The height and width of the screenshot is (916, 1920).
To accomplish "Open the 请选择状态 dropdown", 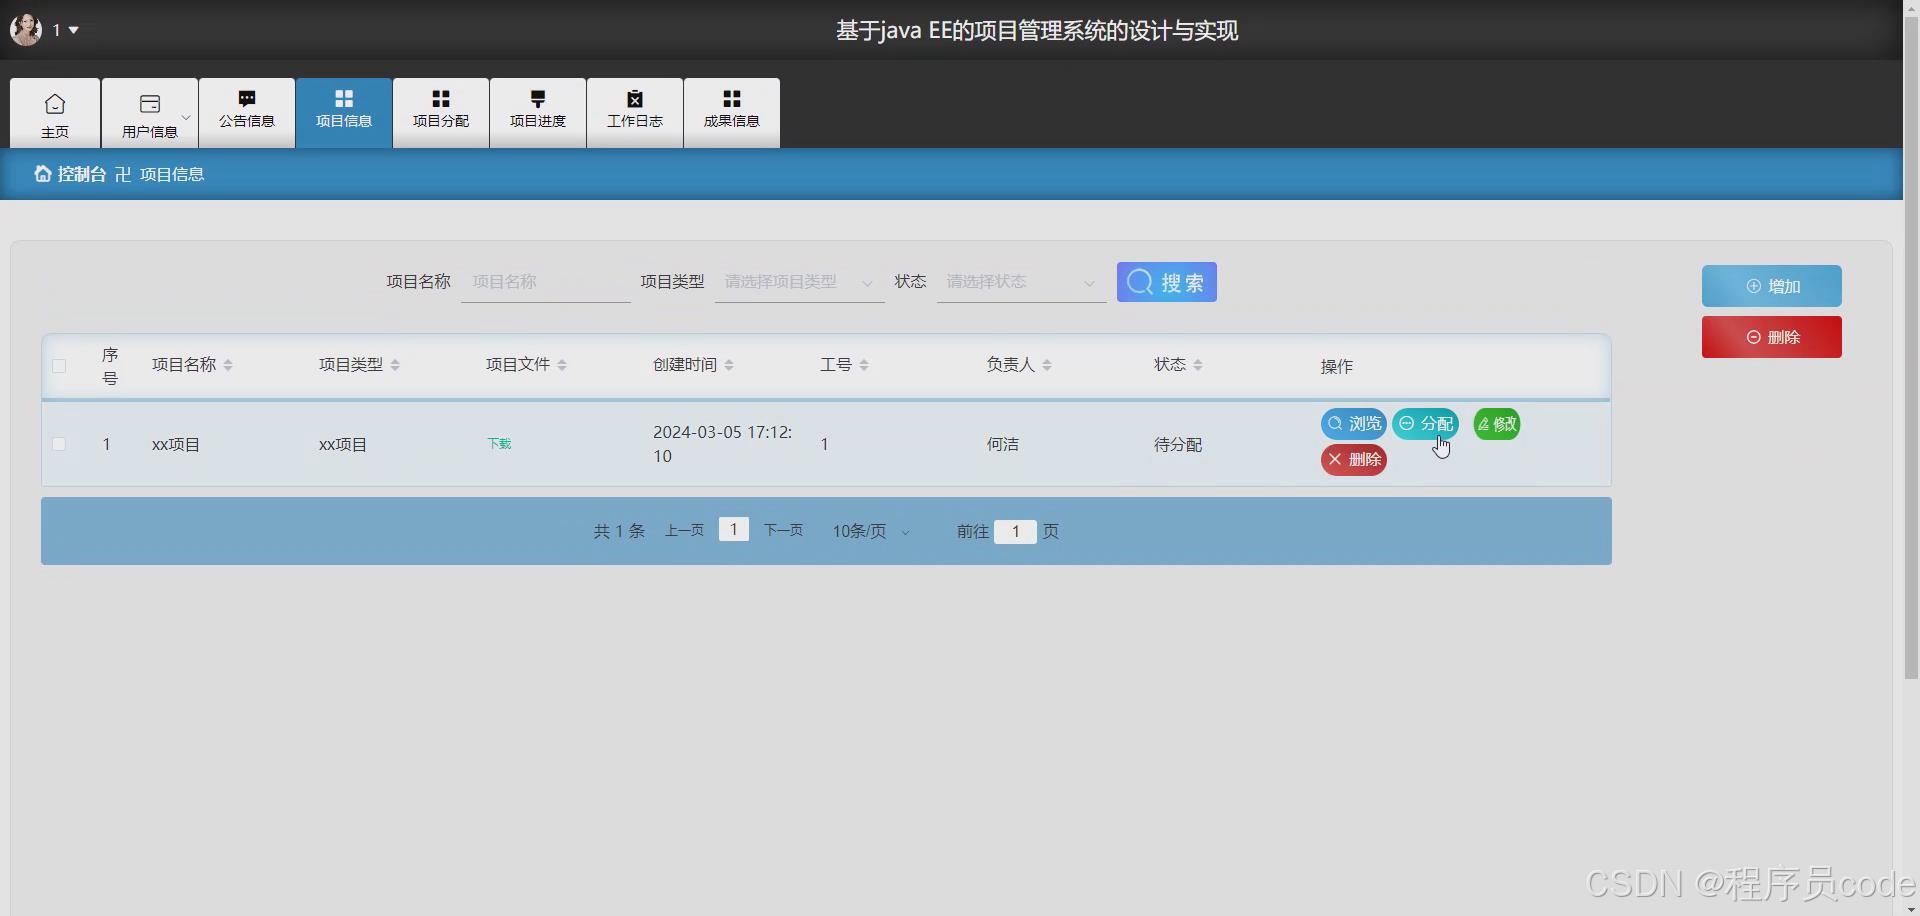I will (1019, 282).
